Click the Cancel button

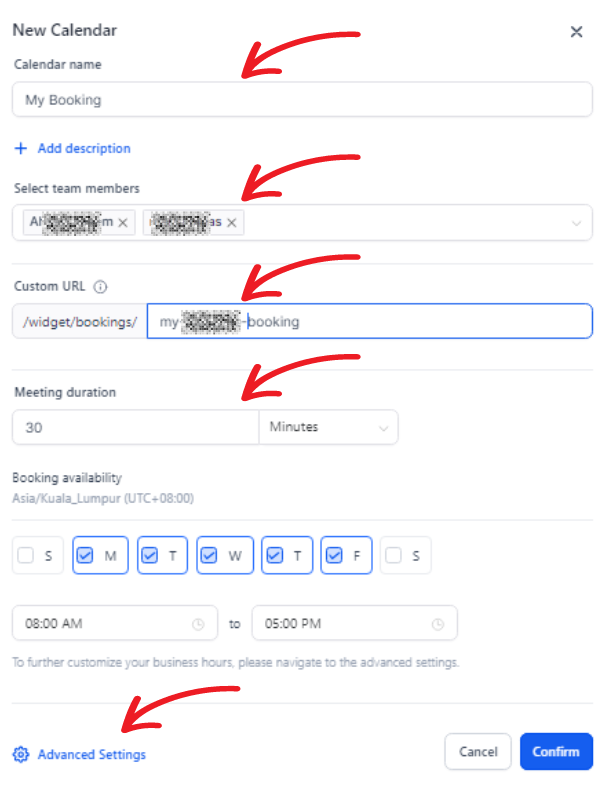pyautogui.click(x=478, y=751)
